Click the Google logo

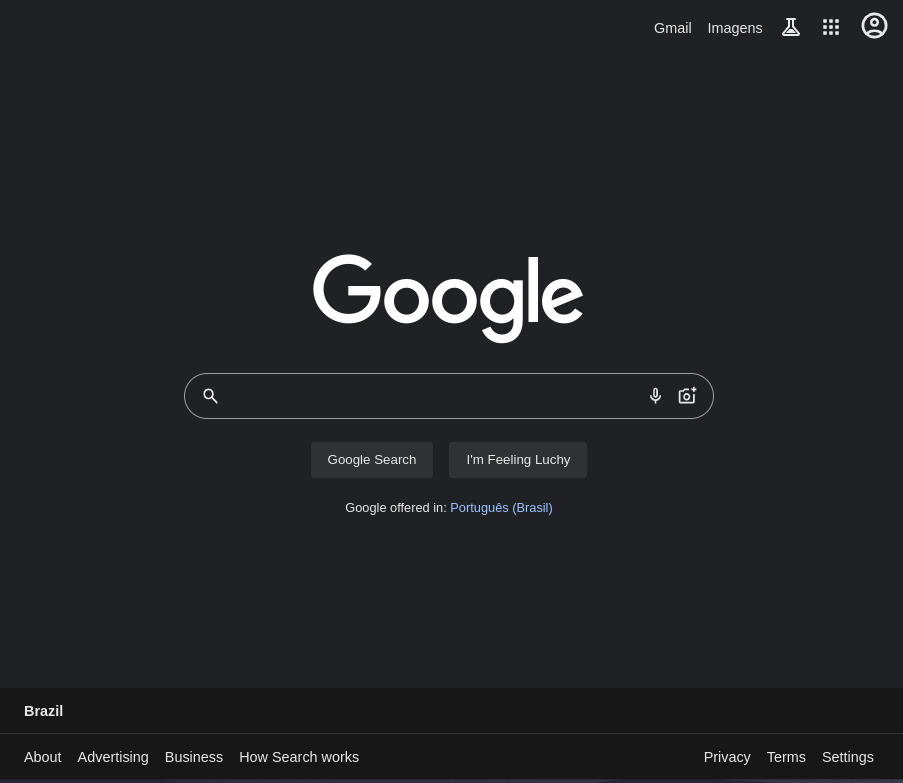click(x=448, y=299)
